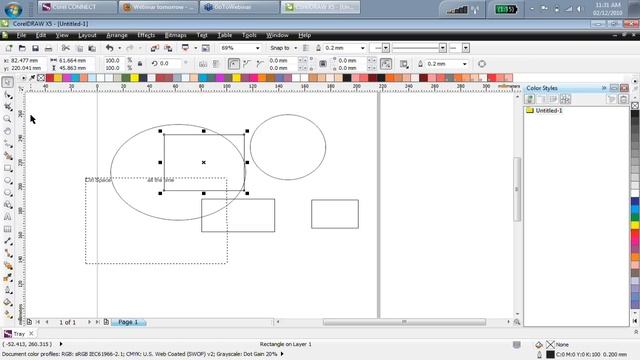Open the Undo history dropdown arrow
This screenshot has width=640, height=360.
tap(119, 48)
